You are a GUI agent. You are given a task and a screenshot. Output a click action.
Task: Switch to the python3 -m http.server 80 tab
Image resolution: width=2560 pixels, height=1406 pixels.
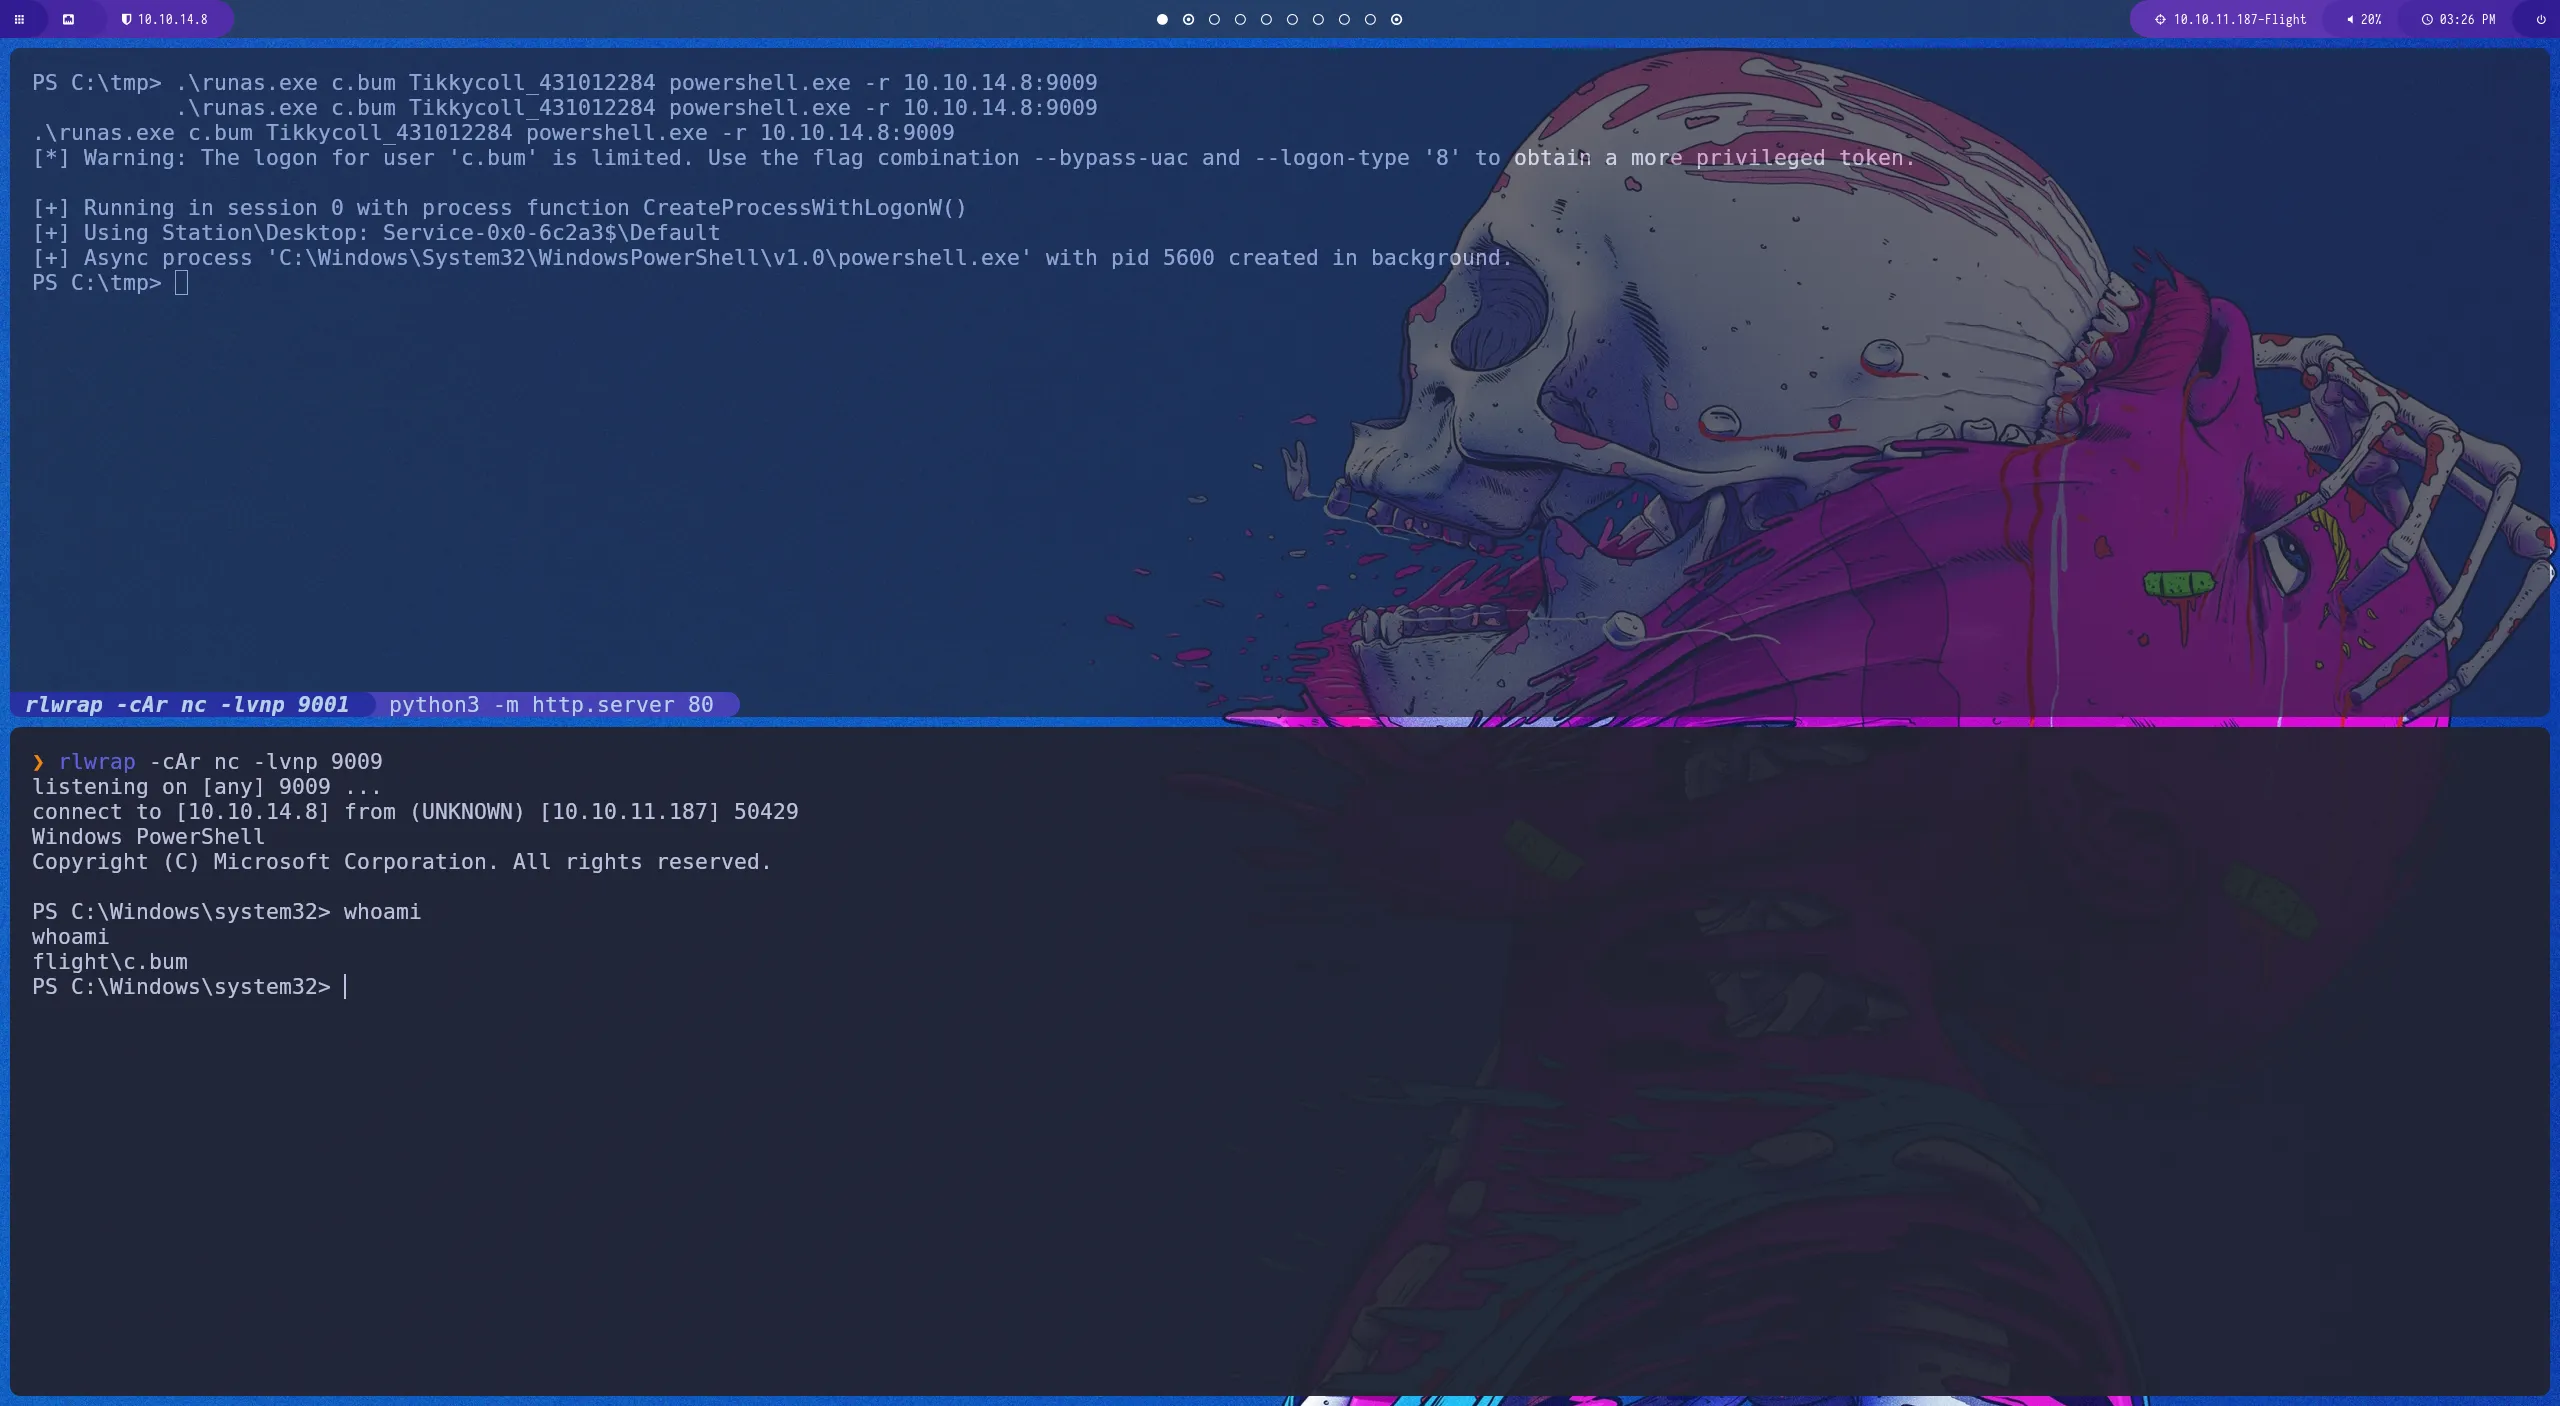coord(551,704)
